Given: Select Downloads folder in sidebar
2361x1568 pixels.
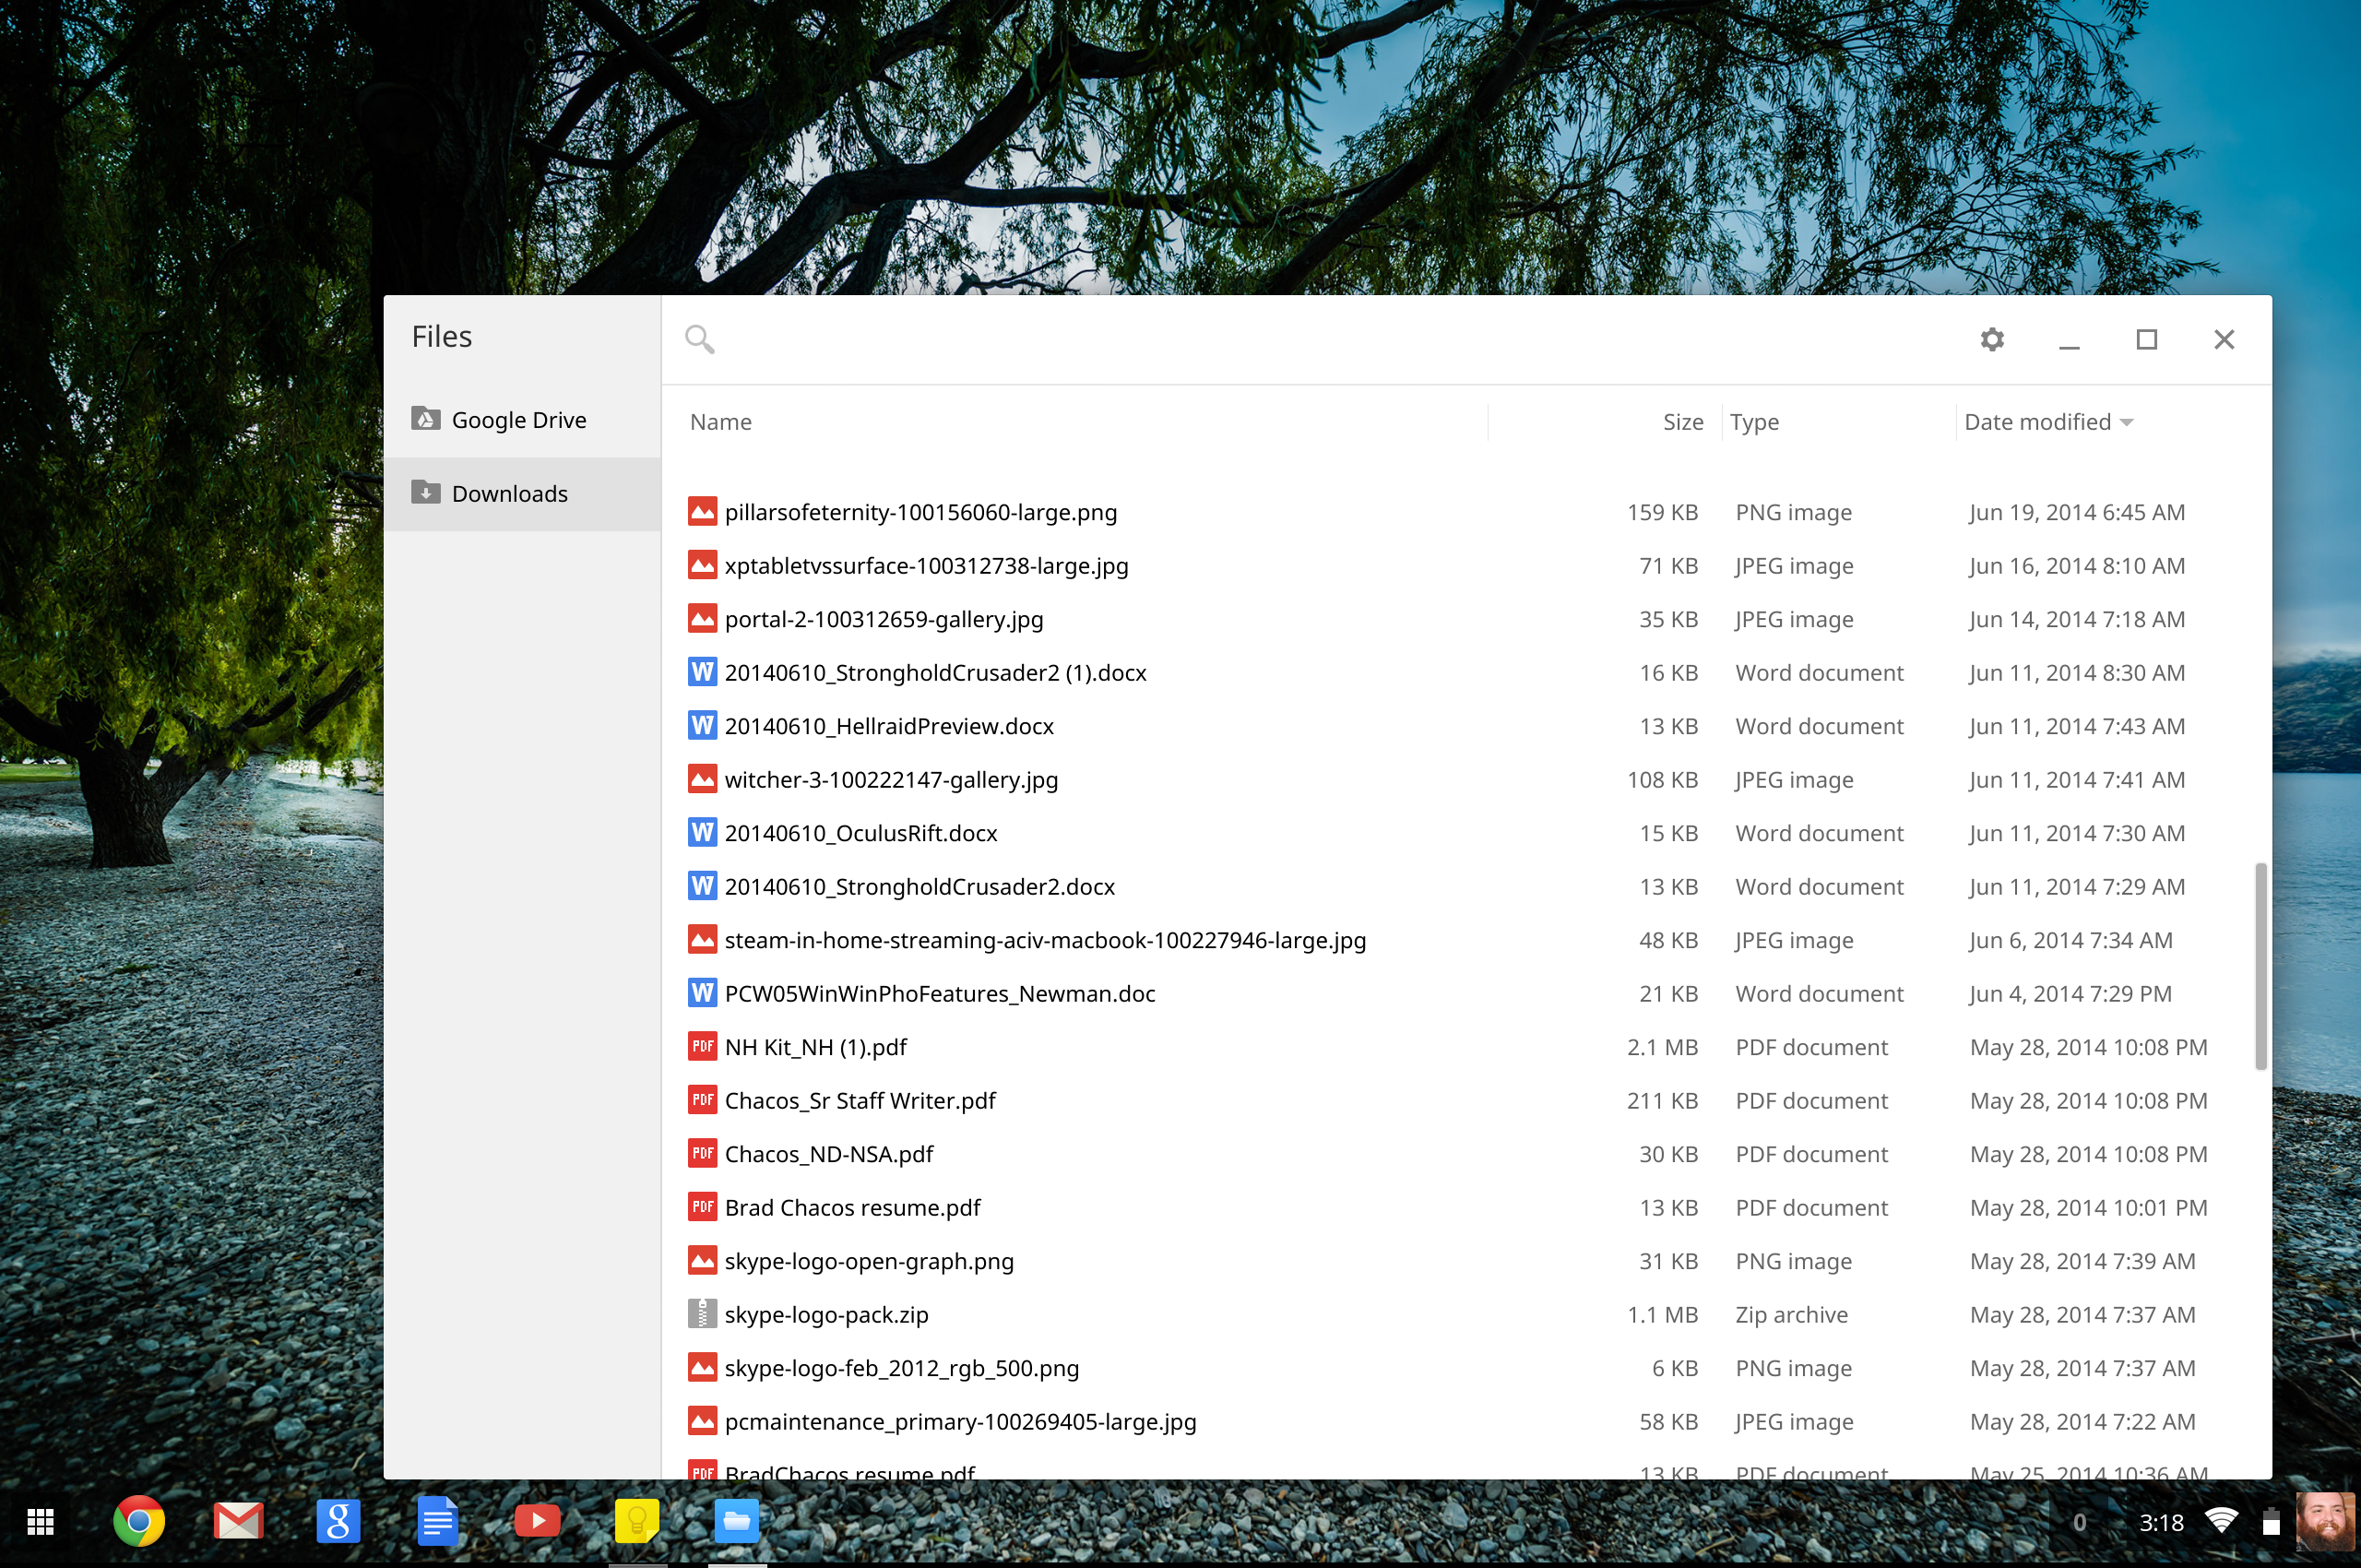Looking at the screenshot, I should click(507, 493).
